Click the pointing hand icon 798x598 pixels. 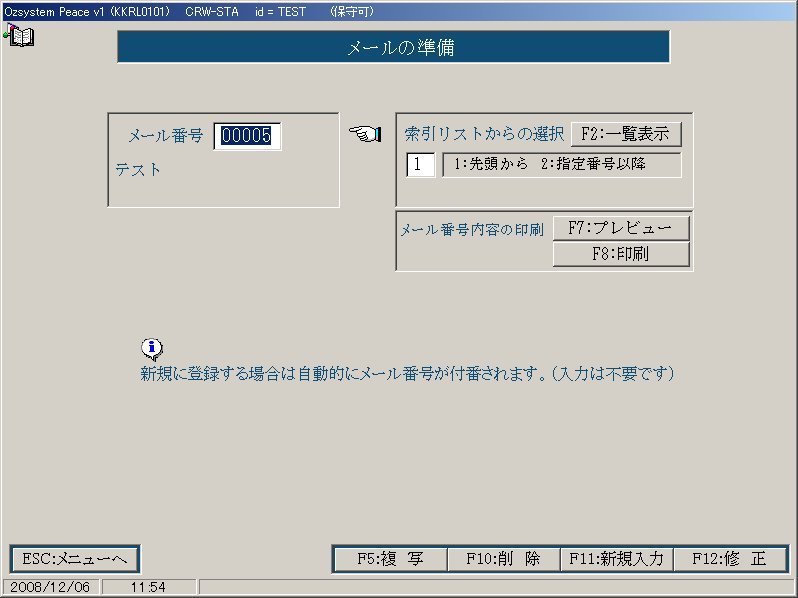click(x=365, y=134)
